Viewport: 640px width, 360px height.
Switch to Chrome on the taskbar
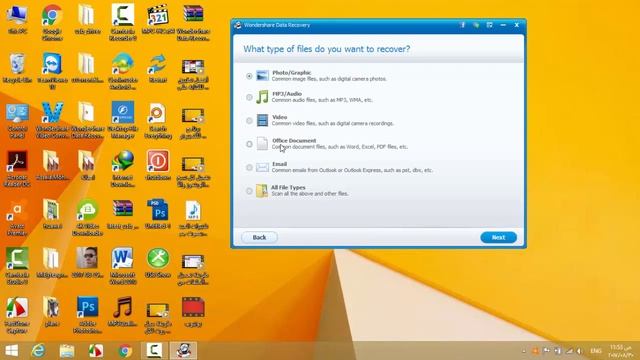pos(125,351)
